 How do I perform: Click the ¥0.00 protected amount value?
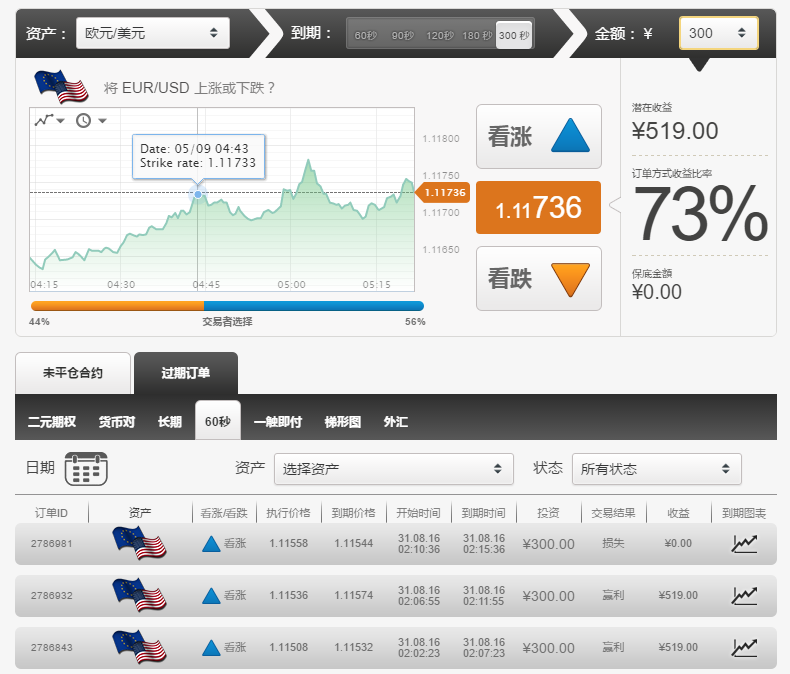click(656, 292)
